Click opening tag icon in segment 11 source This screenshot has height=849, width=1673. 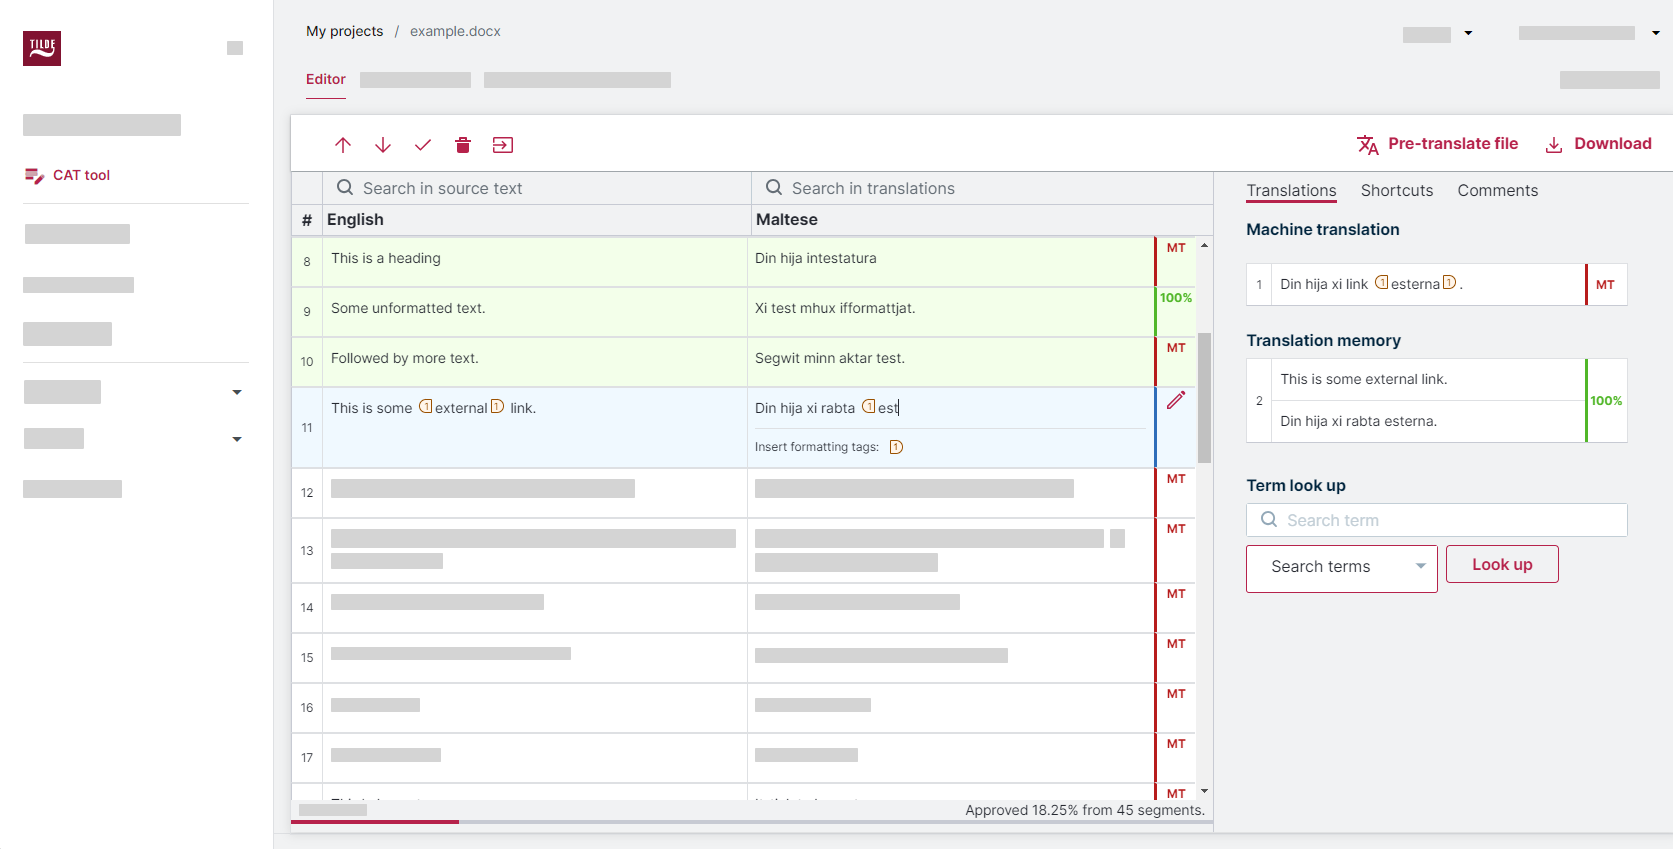tap(425, 407)
